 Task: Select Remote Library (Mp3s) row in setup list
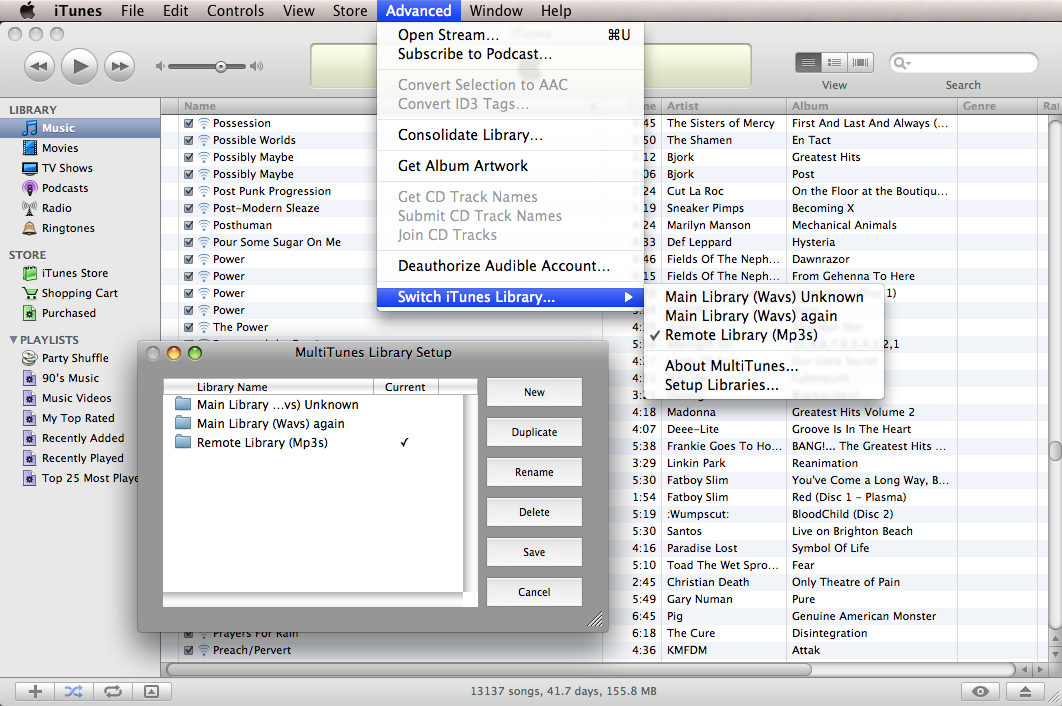314,442
